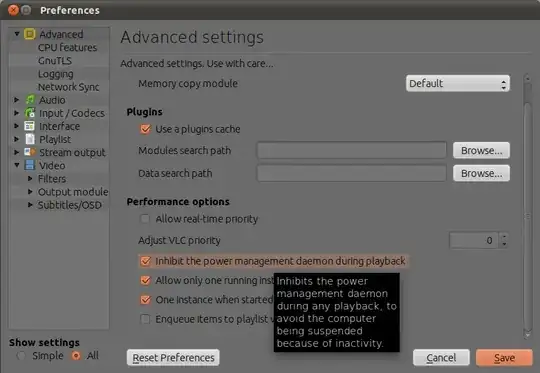Click the Cancel button
Image resolution: width=540 pixels, height=373 pixels.
(441, 358)
